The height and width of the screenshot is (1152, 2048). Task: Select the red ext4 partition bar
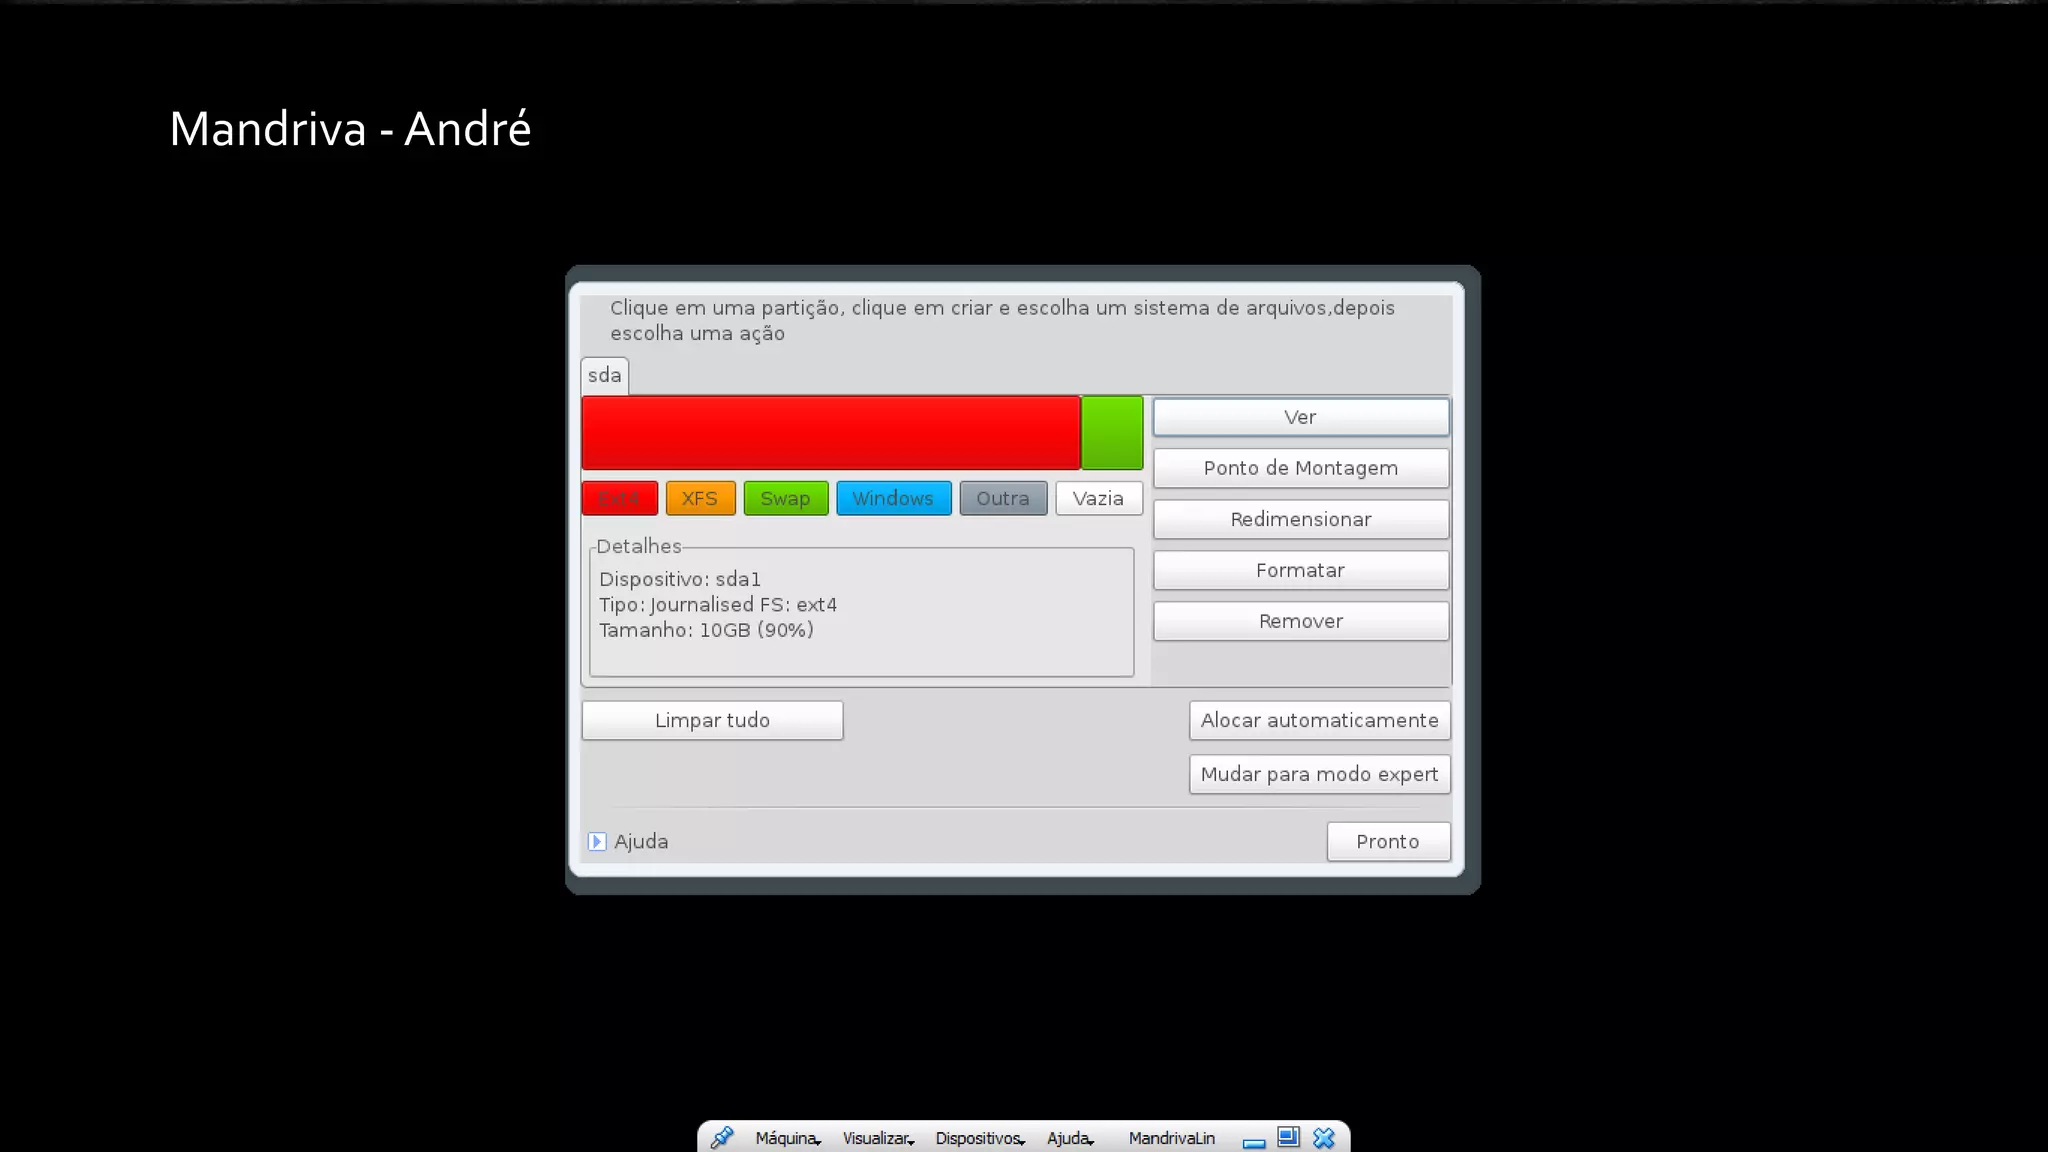(x=830, y=432)
